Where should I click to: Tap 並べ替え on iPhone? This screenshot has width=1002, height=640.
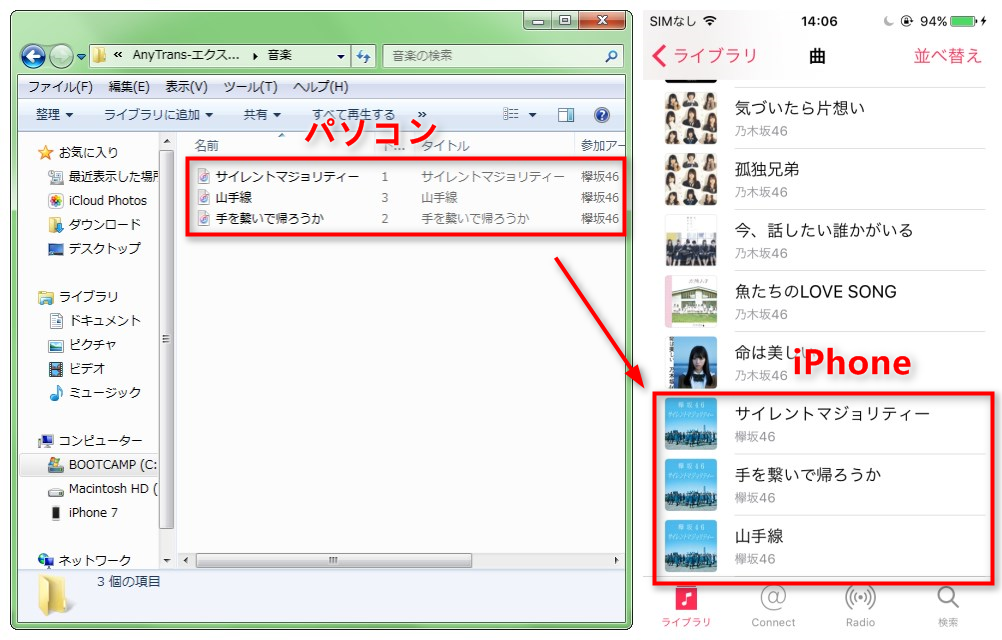coord(947,56)
